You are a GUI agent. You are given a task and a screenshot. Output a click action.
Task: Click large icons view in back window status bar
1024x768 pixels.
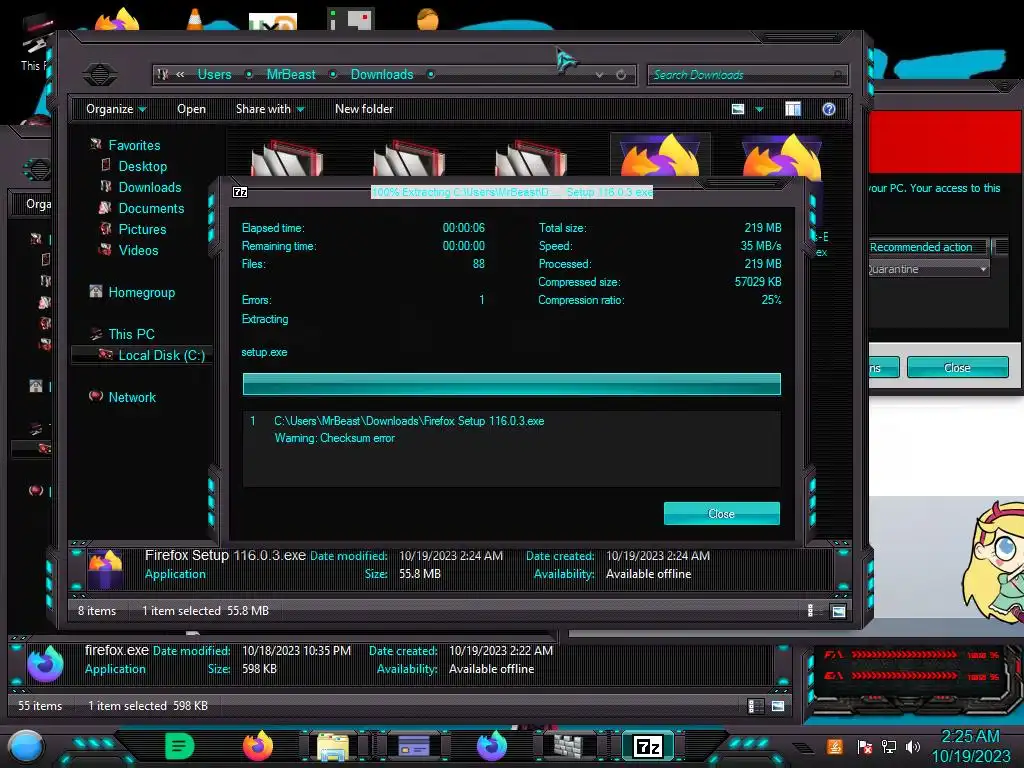point(778,705)
